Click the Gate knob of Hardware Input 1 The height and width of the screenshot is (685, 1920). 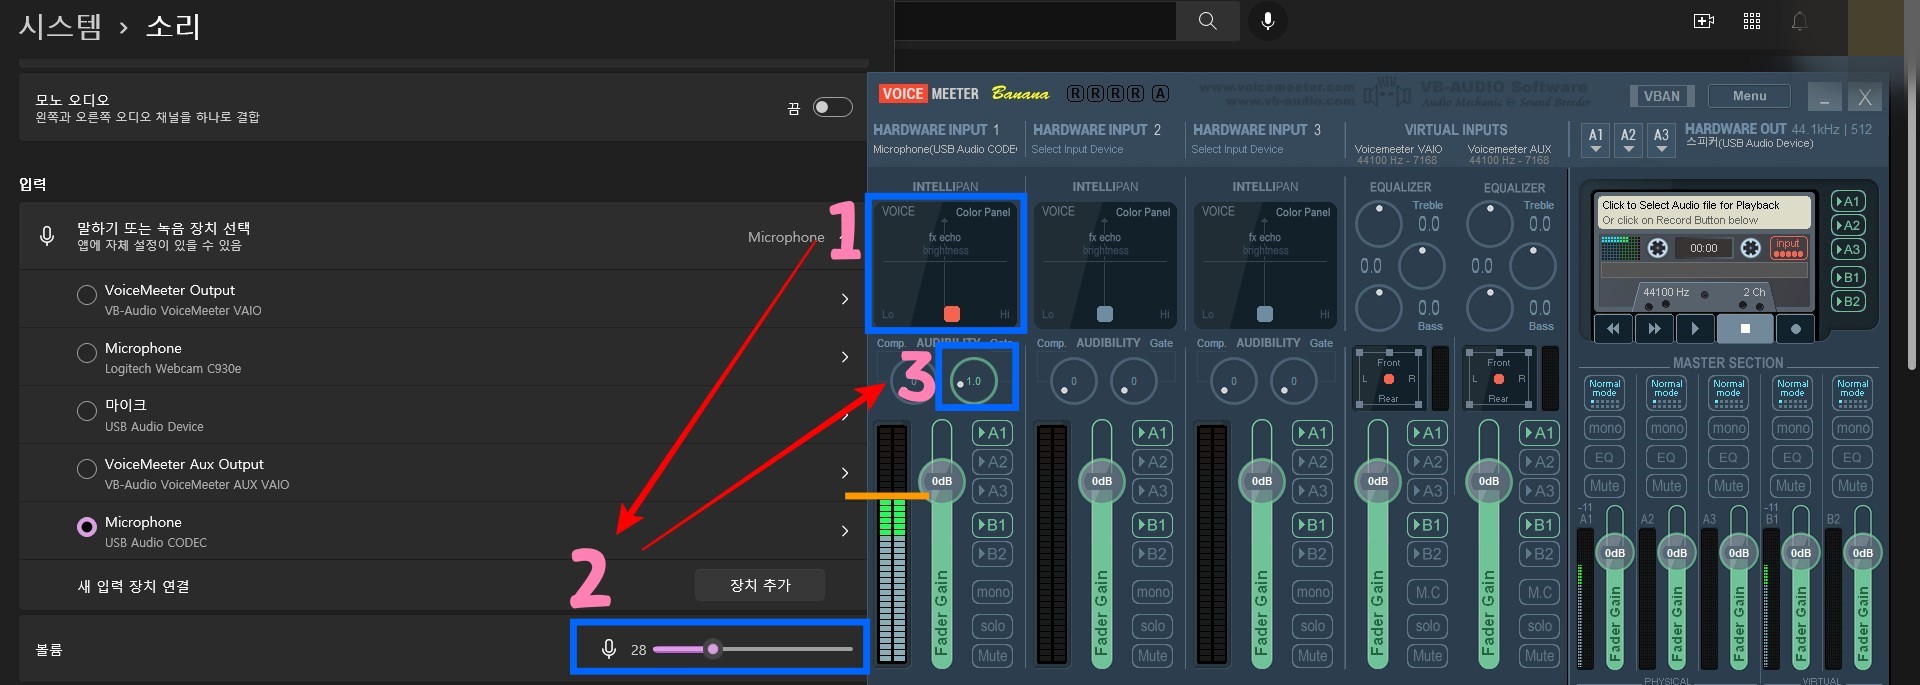tap(973, 381)
